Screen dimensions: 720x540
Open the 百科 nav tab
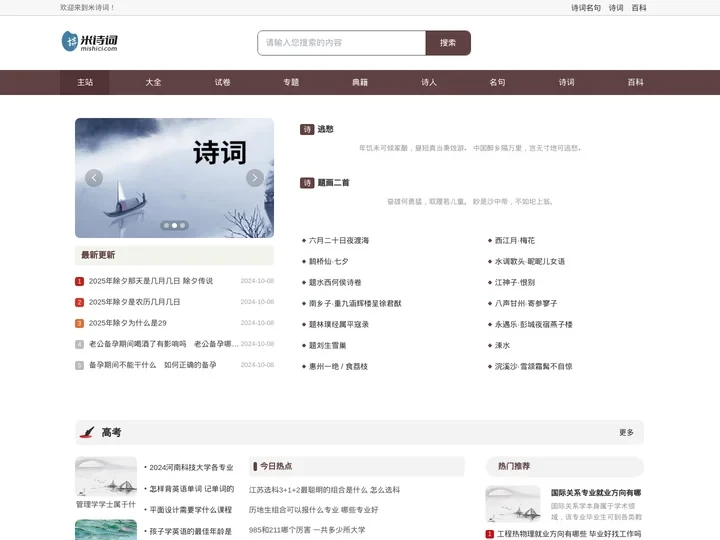636,82
